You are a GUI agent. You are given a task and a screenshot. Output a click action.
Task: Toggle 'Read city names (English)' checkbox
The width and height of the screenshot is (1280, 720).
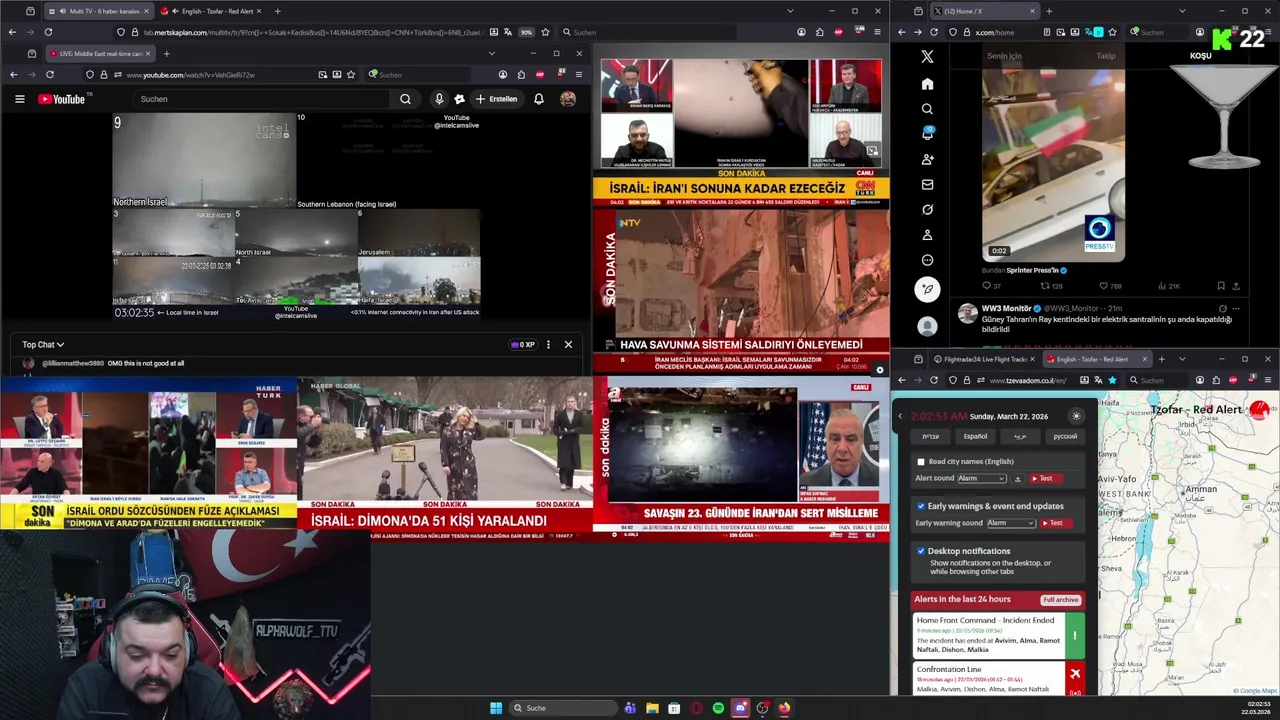(921, 462)
